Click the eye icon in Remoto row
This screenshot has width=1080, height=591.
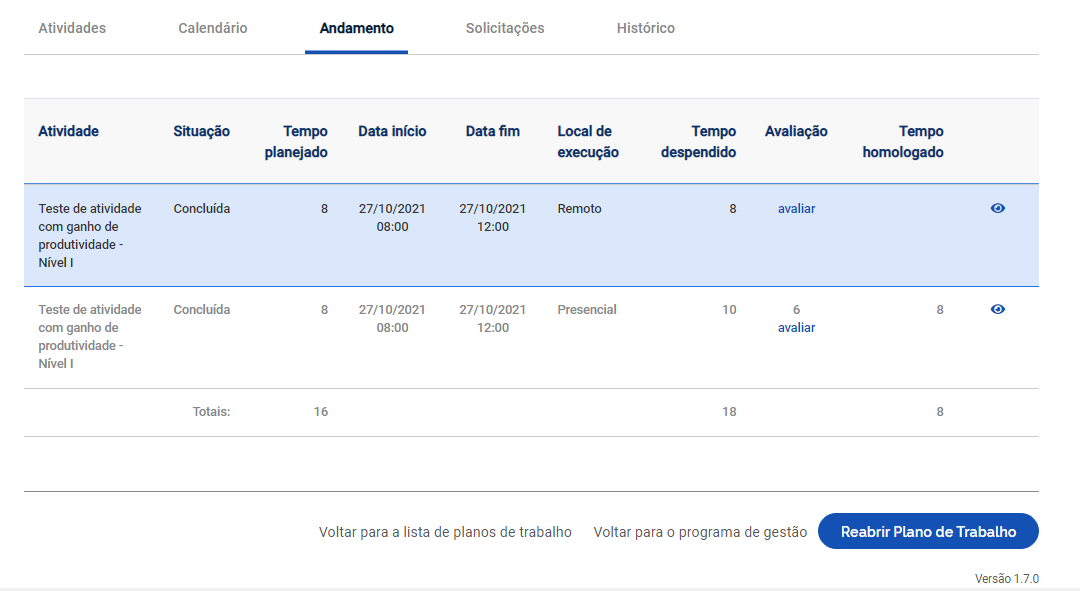[x=997, y=208]
